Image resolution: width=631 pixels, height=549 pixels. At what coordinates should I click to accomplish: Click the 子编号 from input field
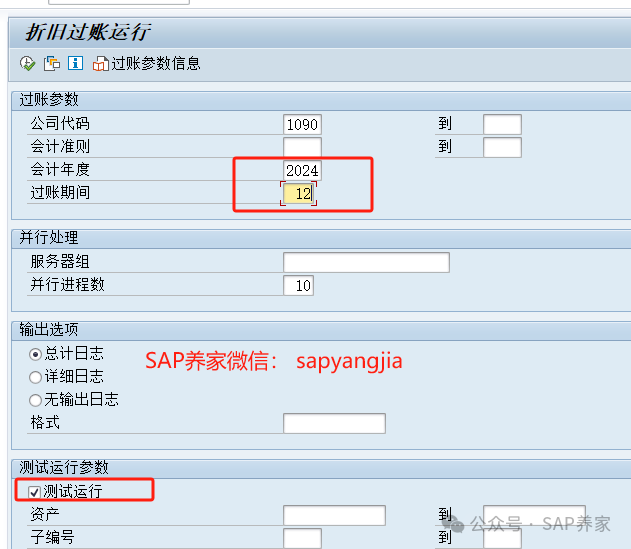coord(302,538)
